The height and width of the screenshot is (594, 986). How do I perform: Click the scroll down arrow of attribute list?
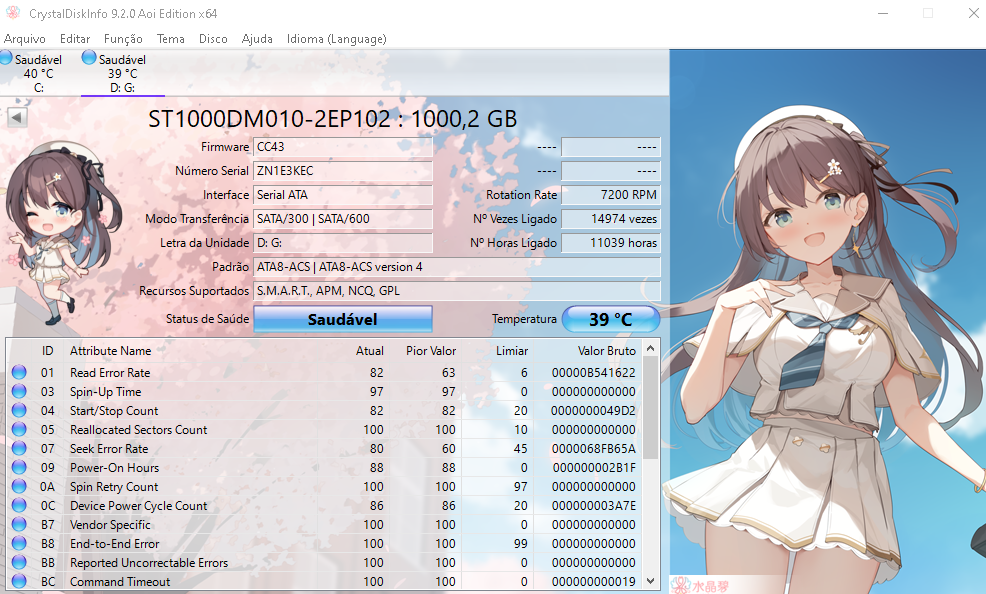pyautogui.click(x=651, y=581)
